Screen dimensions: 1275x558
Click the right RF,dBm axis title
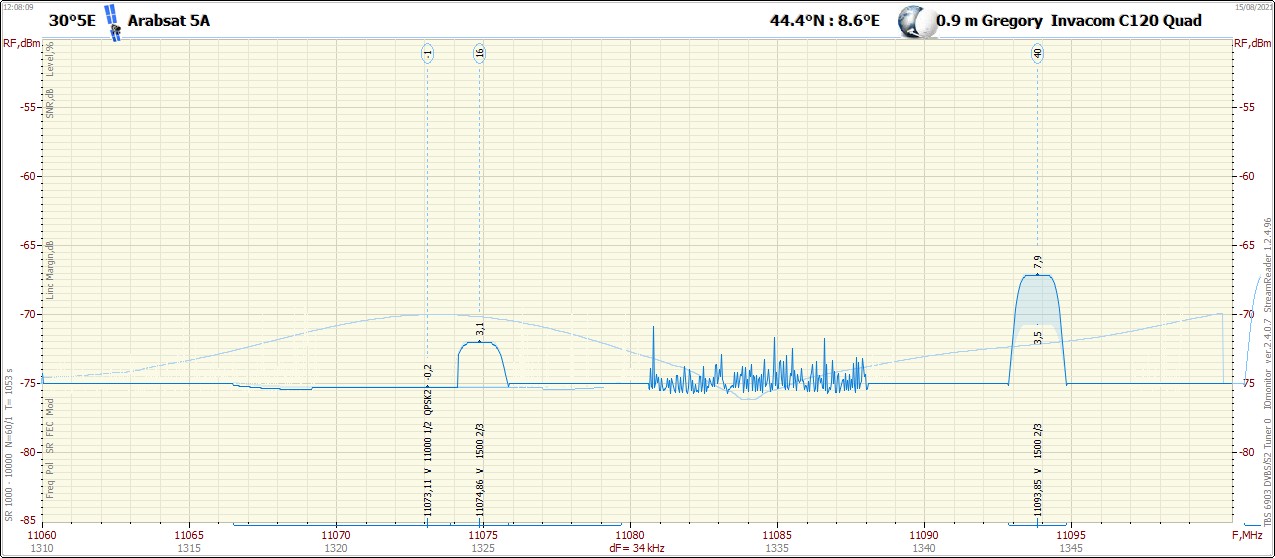click(1253, 42)
